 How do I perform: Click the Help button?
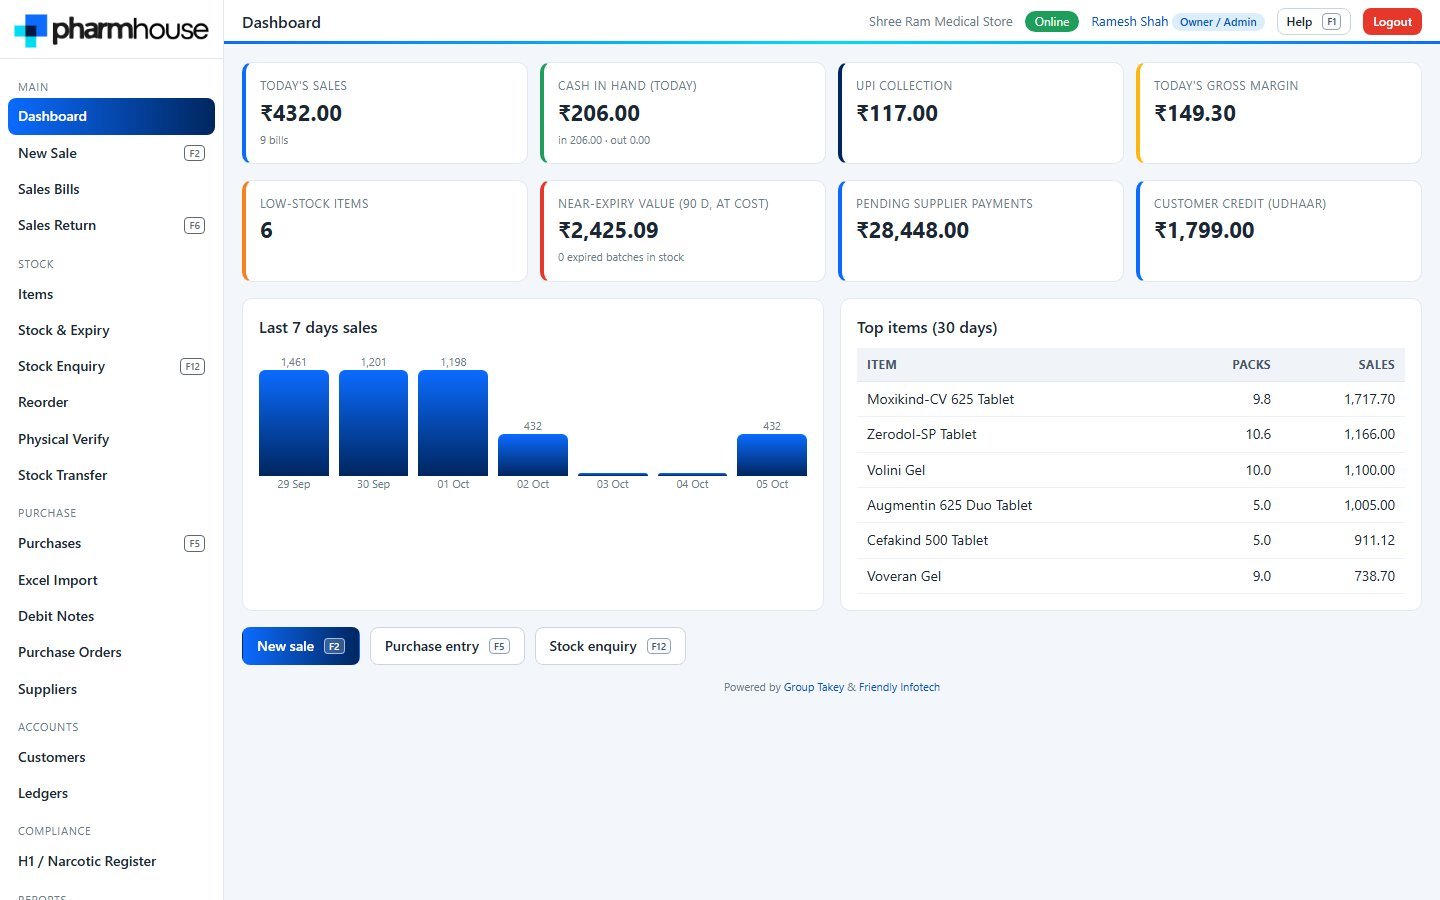coord(1313,22)
